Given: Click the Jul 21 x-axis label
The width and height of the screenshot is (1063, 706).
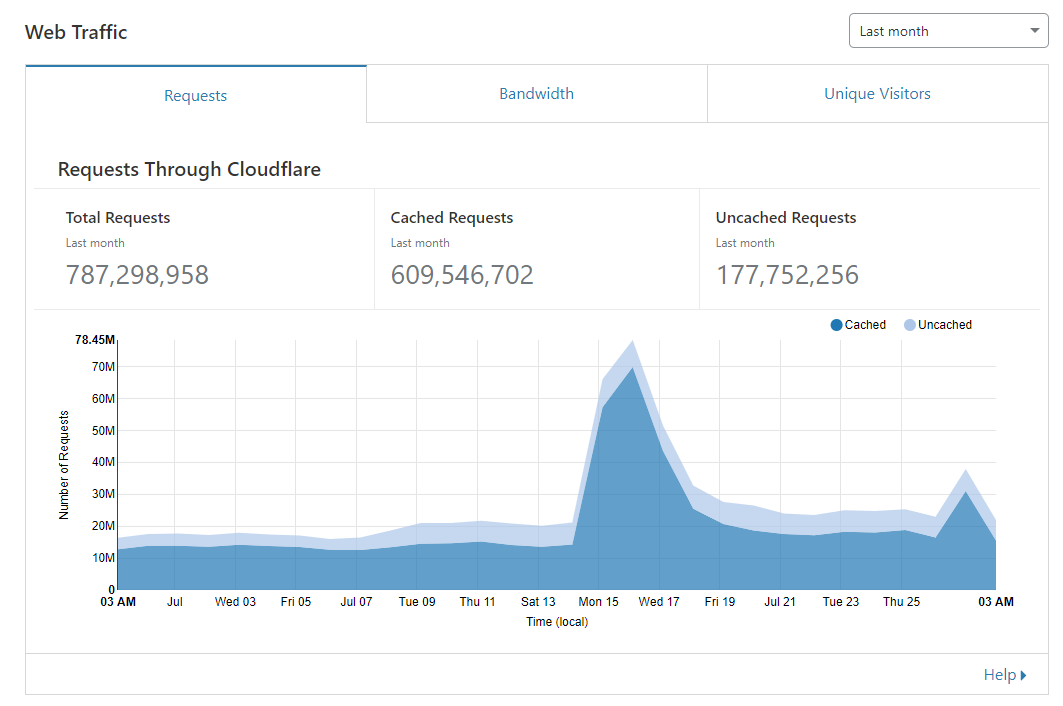Looking at the screenshot, I should [780, 602].
